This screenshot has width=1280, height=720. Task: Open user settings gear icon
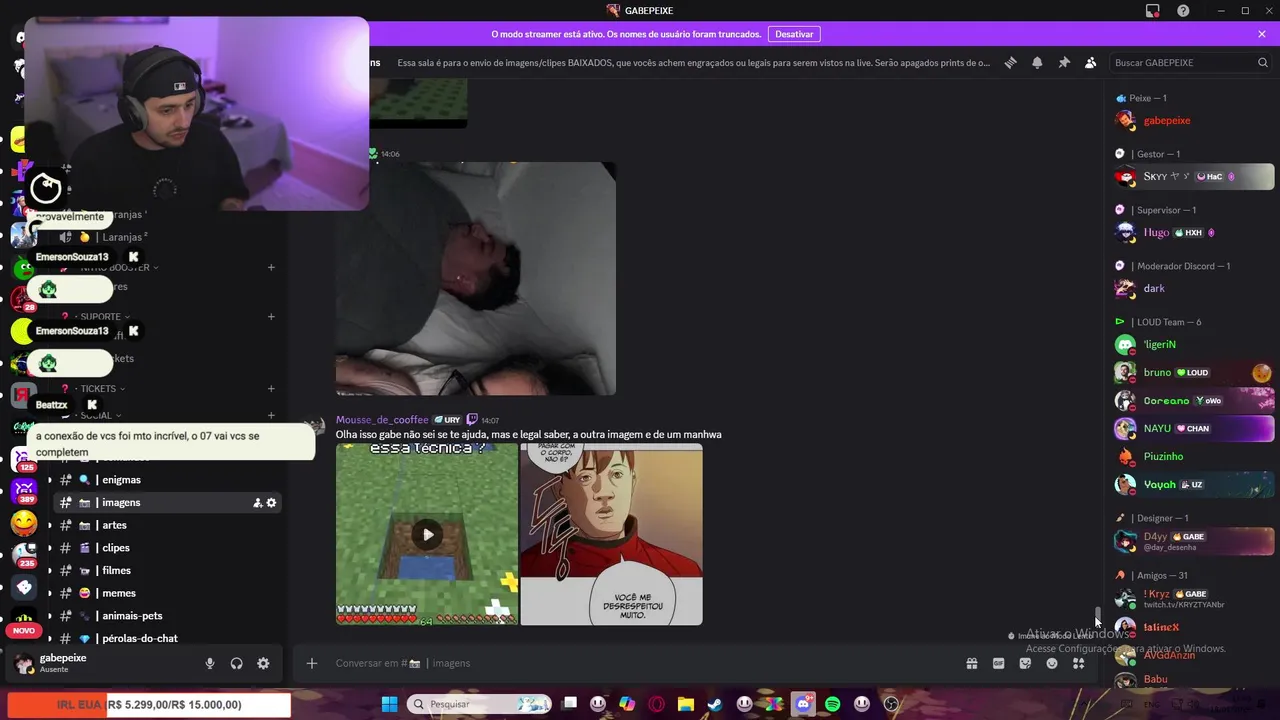(x=263, y=663)
